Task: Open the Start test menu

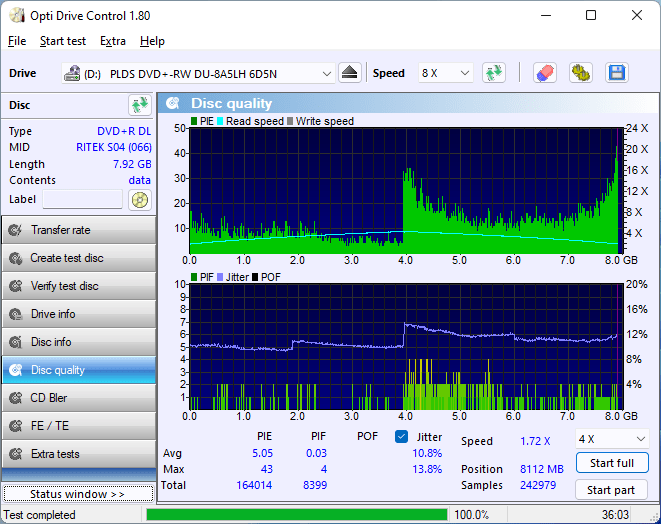Action: pyautogui.click(x=63, y=41)
